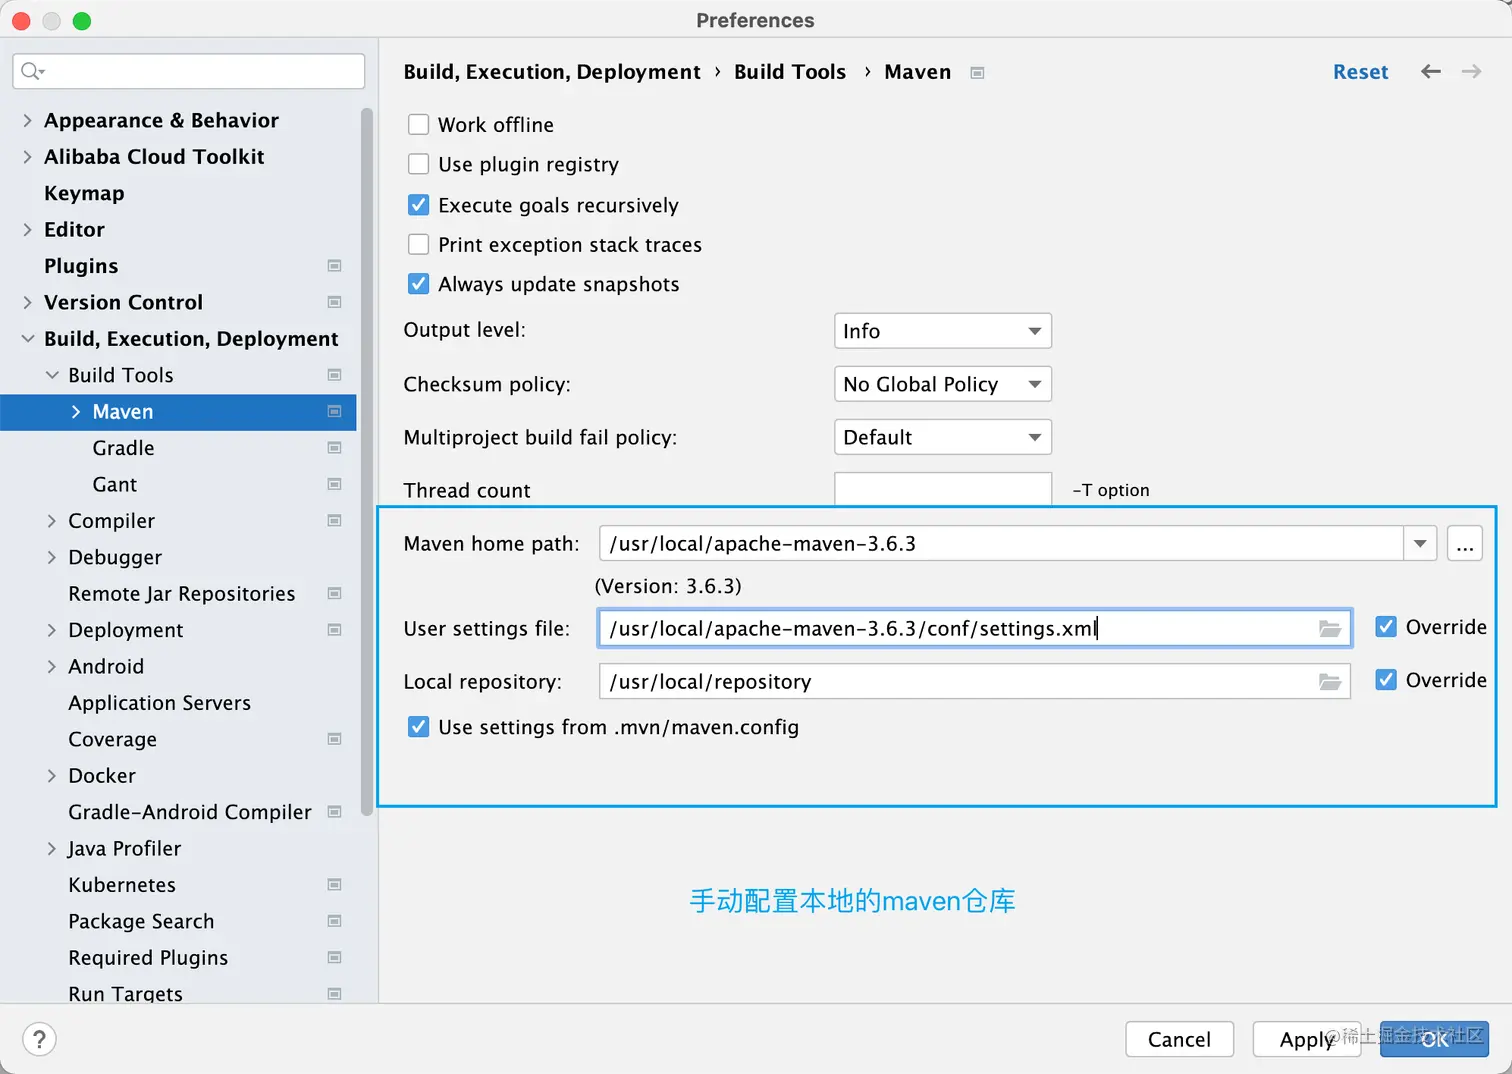The width and height of the screenshot is (1512, 1074).
Task: Click Build Tools in breadcrumb
Action: [x=790, y=72]
